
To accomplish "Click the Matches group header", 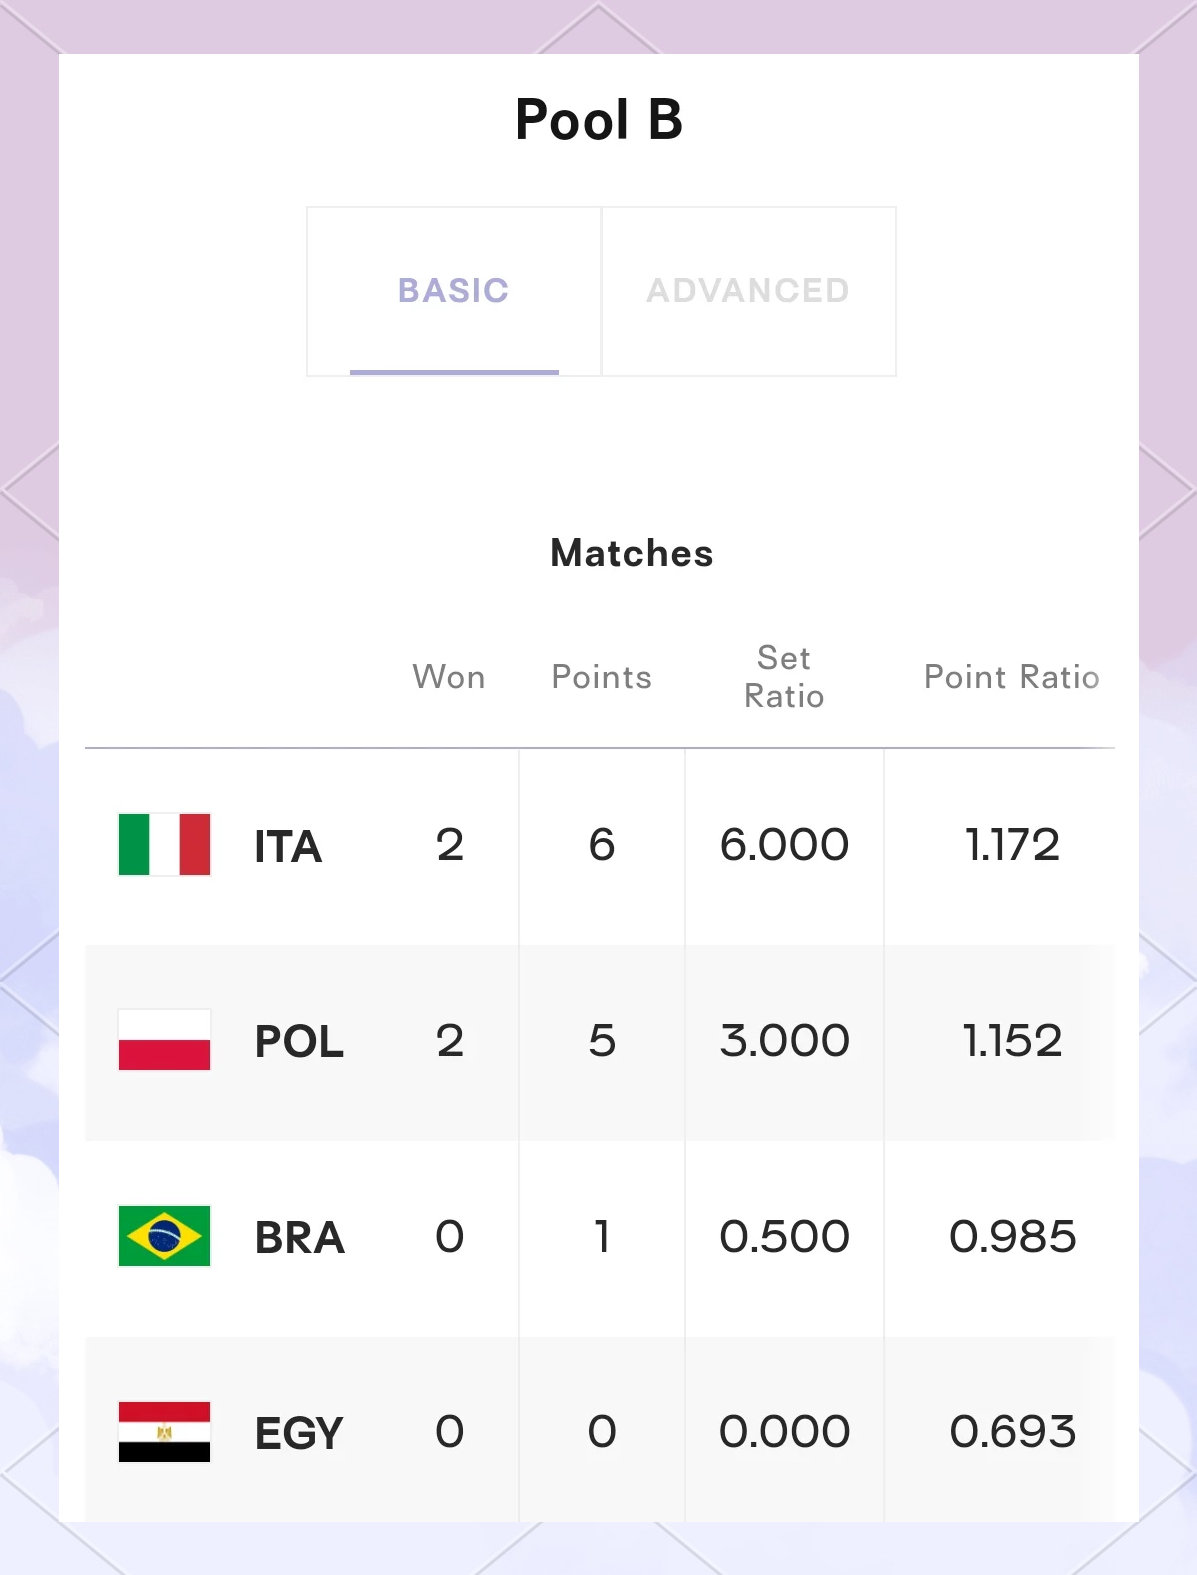I will [632, 553].
